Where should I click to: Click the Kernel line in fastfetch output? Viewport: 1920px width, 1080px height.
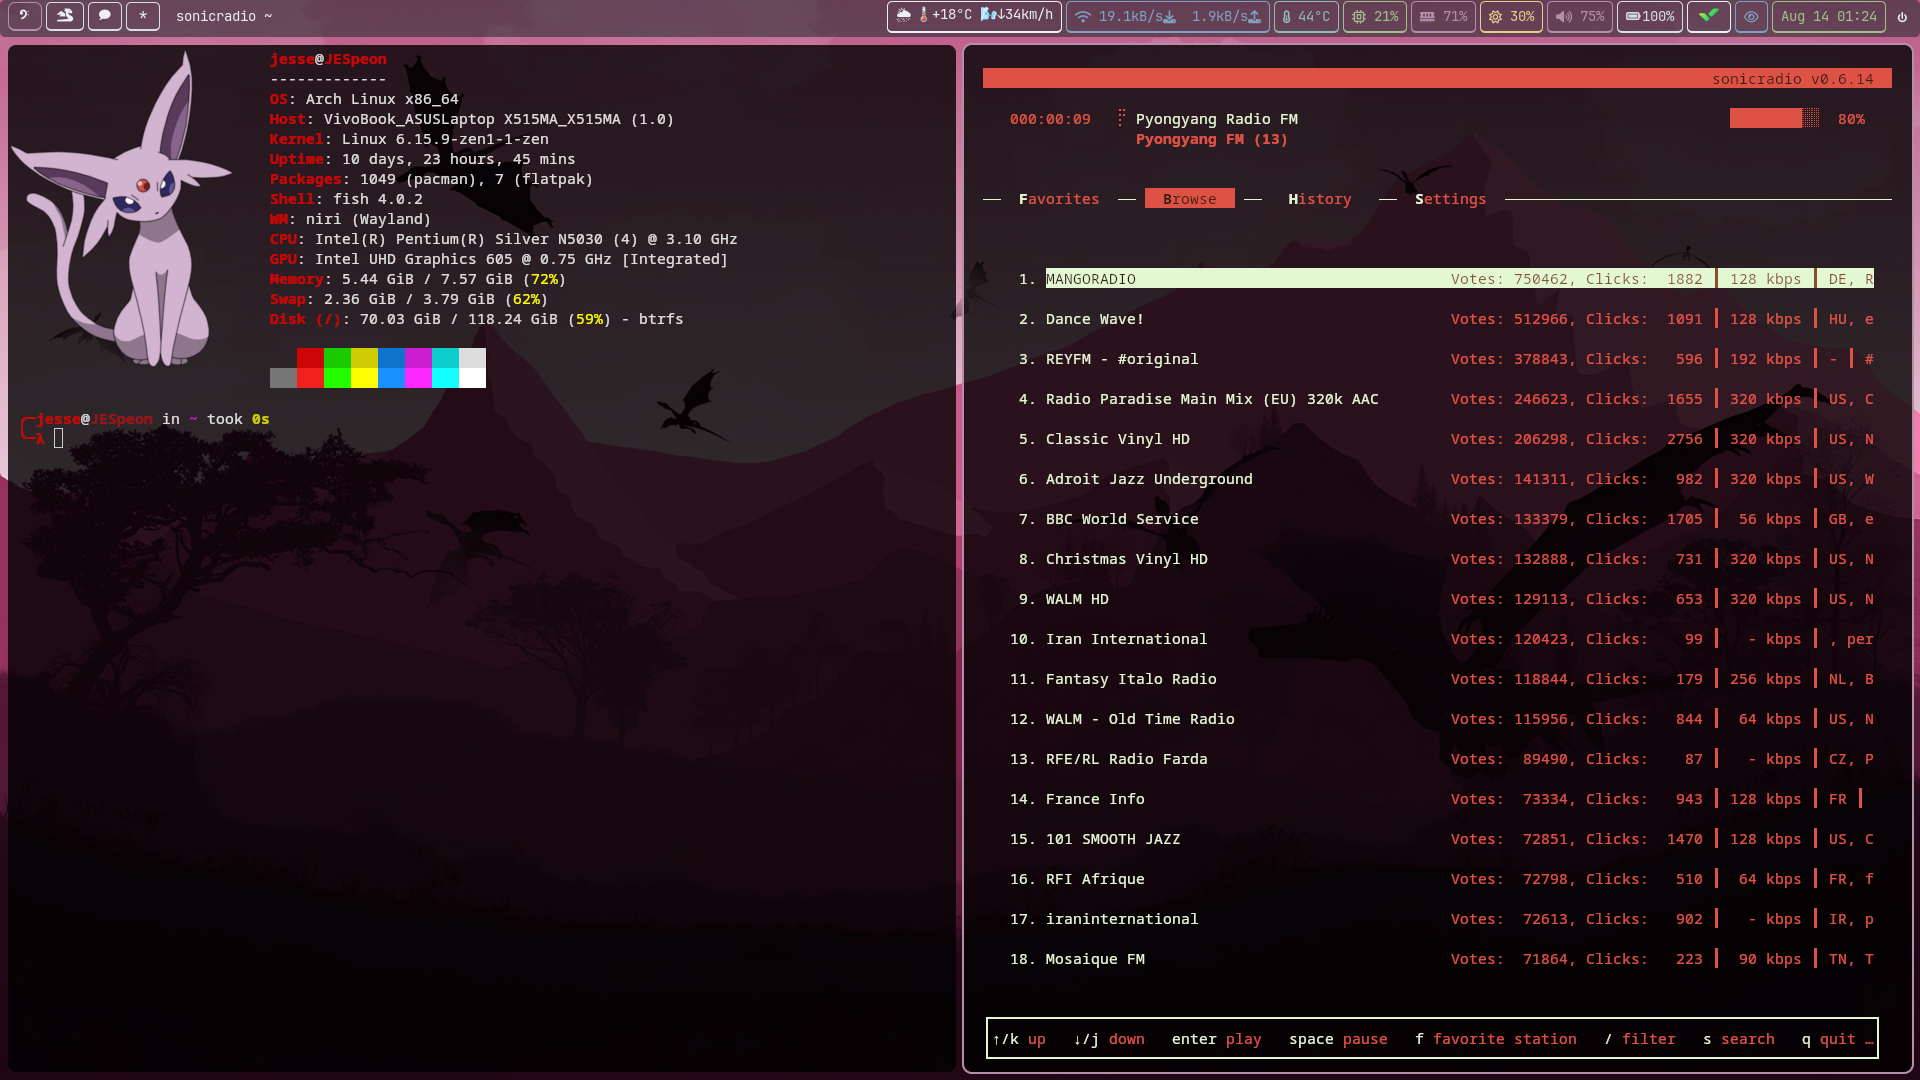(409, 139)
